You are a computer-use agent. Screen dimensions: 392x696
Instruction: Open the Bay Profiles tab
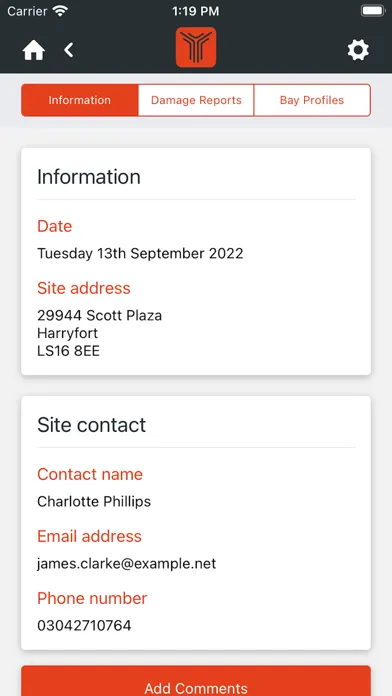tap(312, 100)
